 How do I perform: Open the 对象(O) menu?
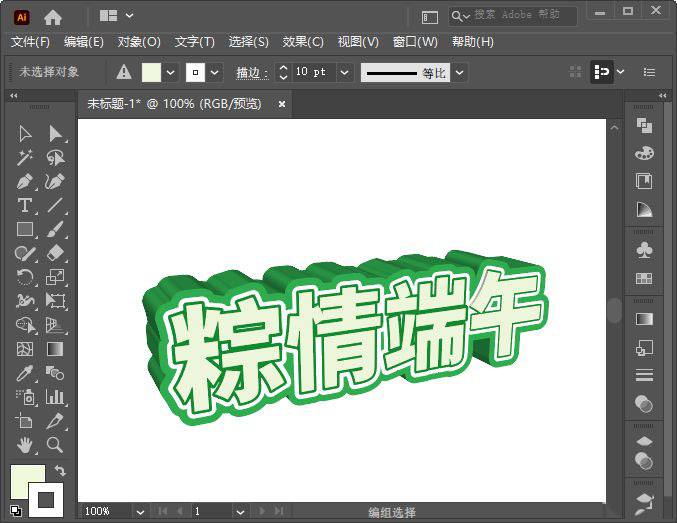[x=139, y=42]
